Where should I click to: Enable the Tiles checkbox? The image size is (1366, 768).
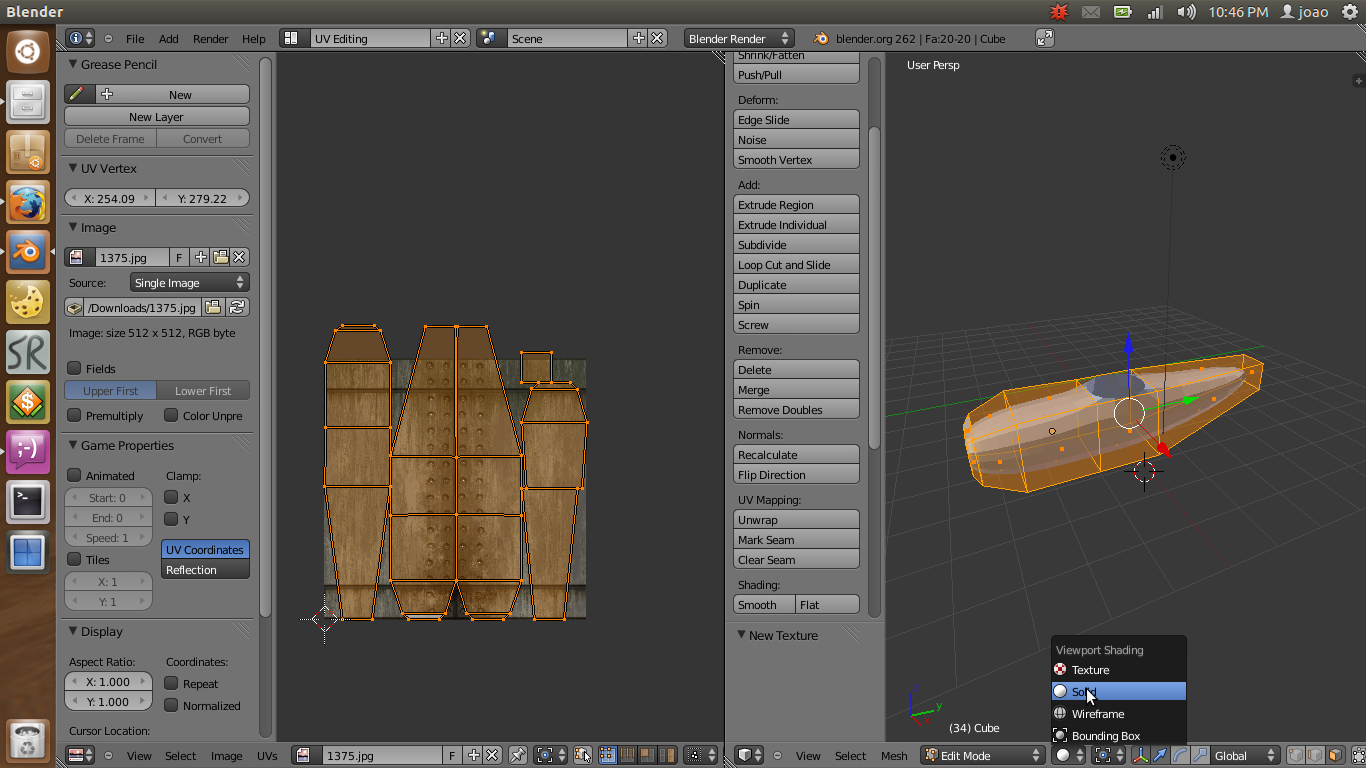click(74, 559)
